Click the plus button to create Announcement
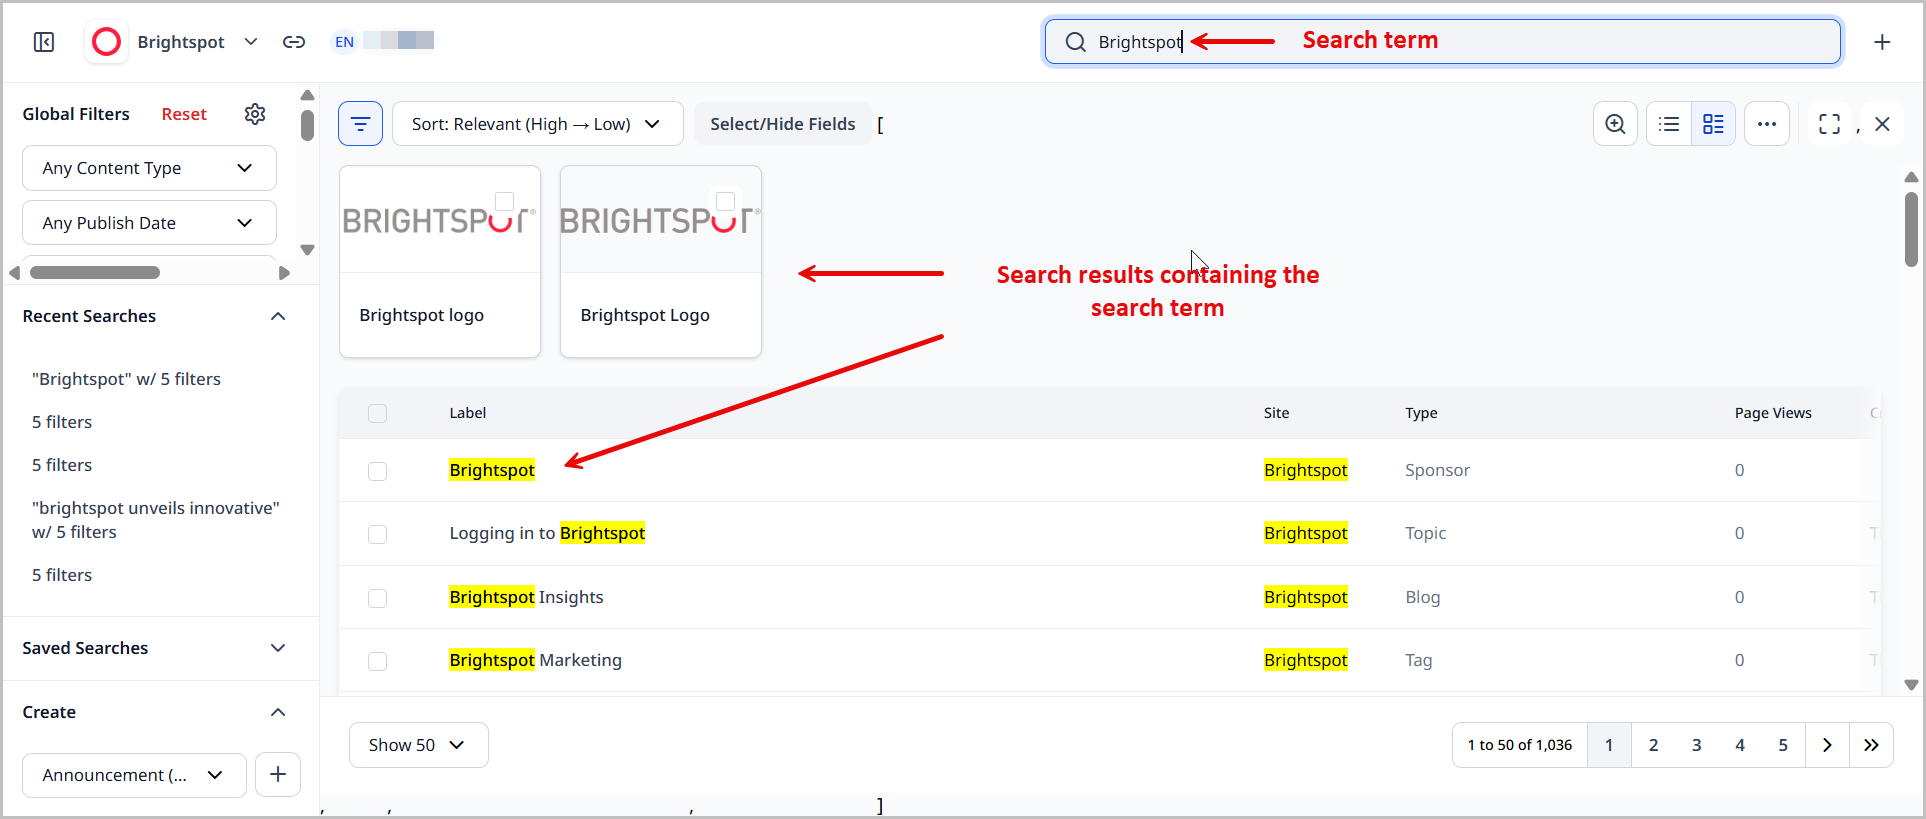The width and height of the screenshot is (1926, 819). [x=278, y=775]
